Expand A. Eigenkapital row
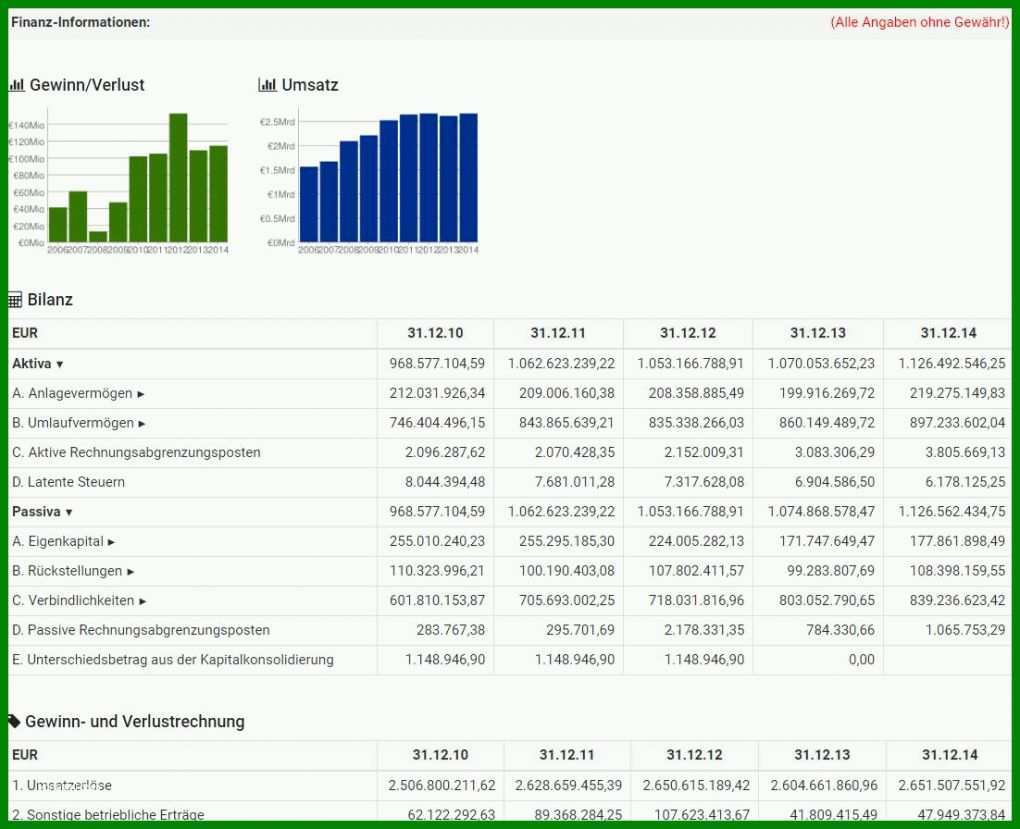 [111, 542]
